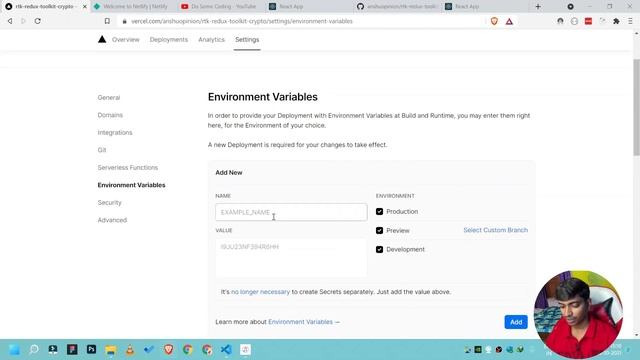Viewport: 640px width, 360px height.
Task: Open Advanced settings in sidebar
Action: [112, 220]
